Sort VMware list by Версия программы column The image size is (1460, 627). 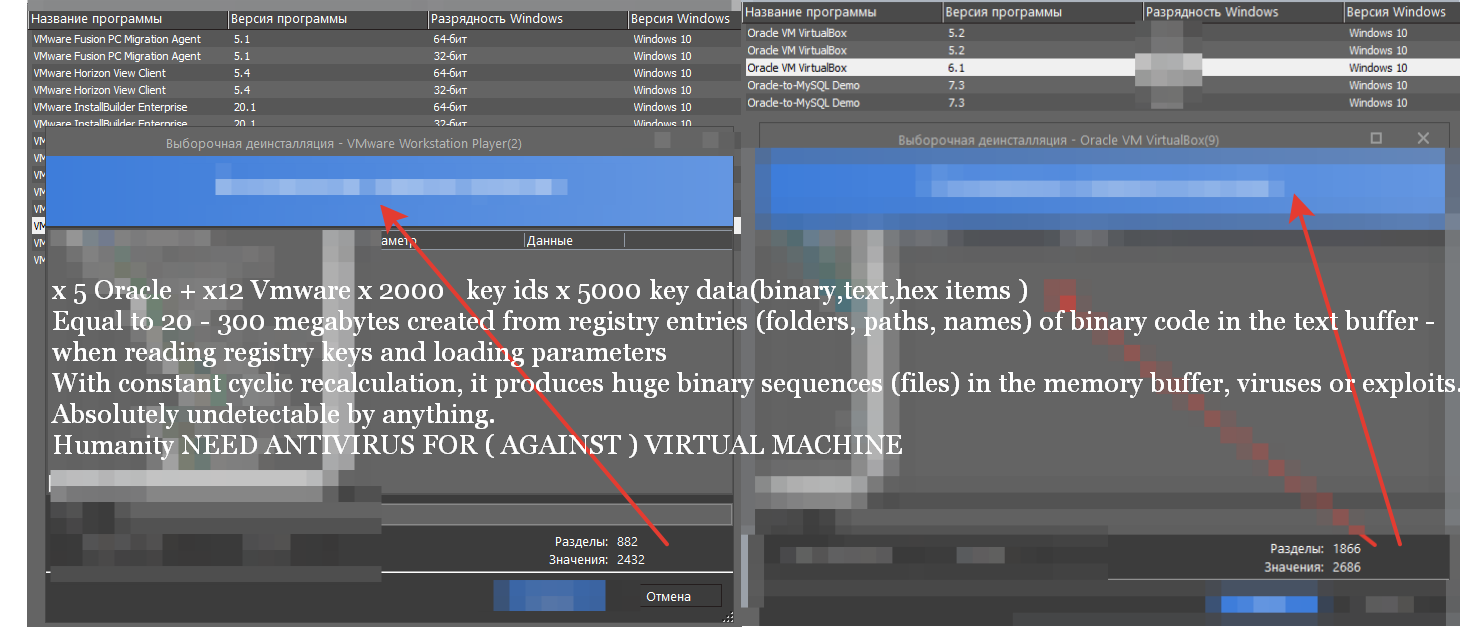[327, 19]
